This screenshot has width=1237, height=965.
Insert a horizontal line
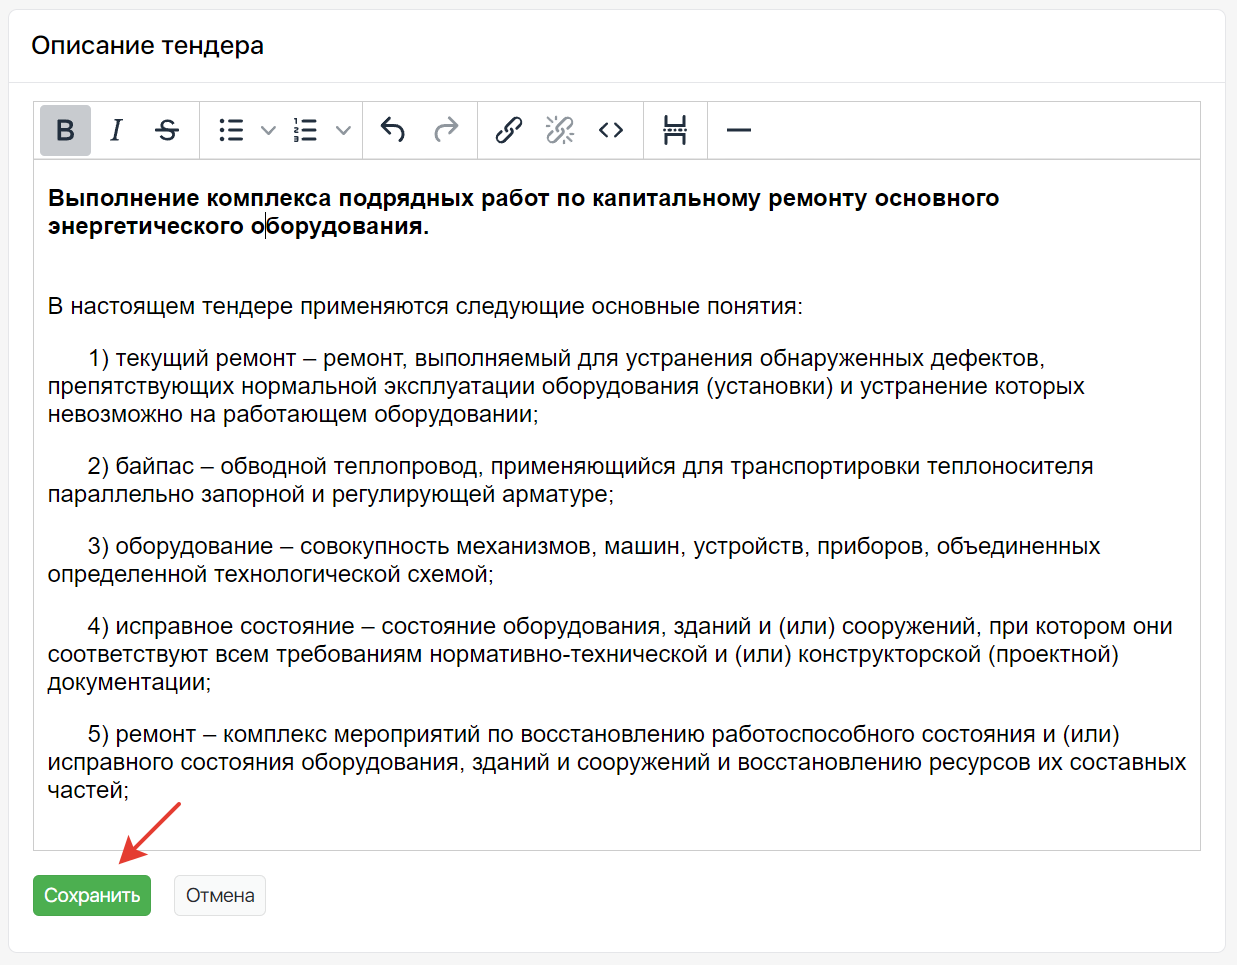pyautogui.click(x=738, y=130)
